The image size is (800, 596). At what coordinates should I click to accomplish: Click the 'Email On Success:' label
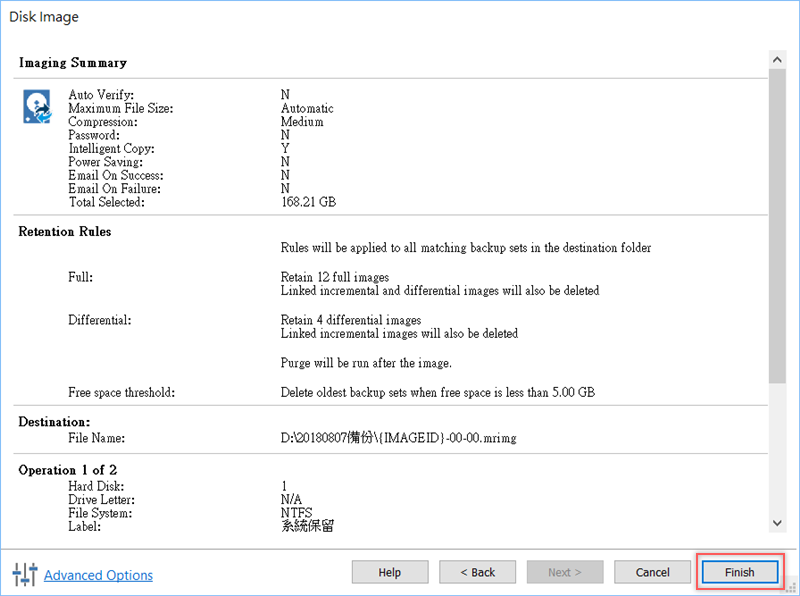(116, 175)
